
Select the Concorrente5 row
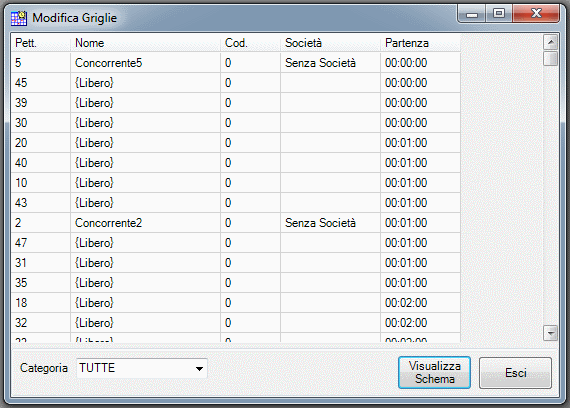[236, 63]
